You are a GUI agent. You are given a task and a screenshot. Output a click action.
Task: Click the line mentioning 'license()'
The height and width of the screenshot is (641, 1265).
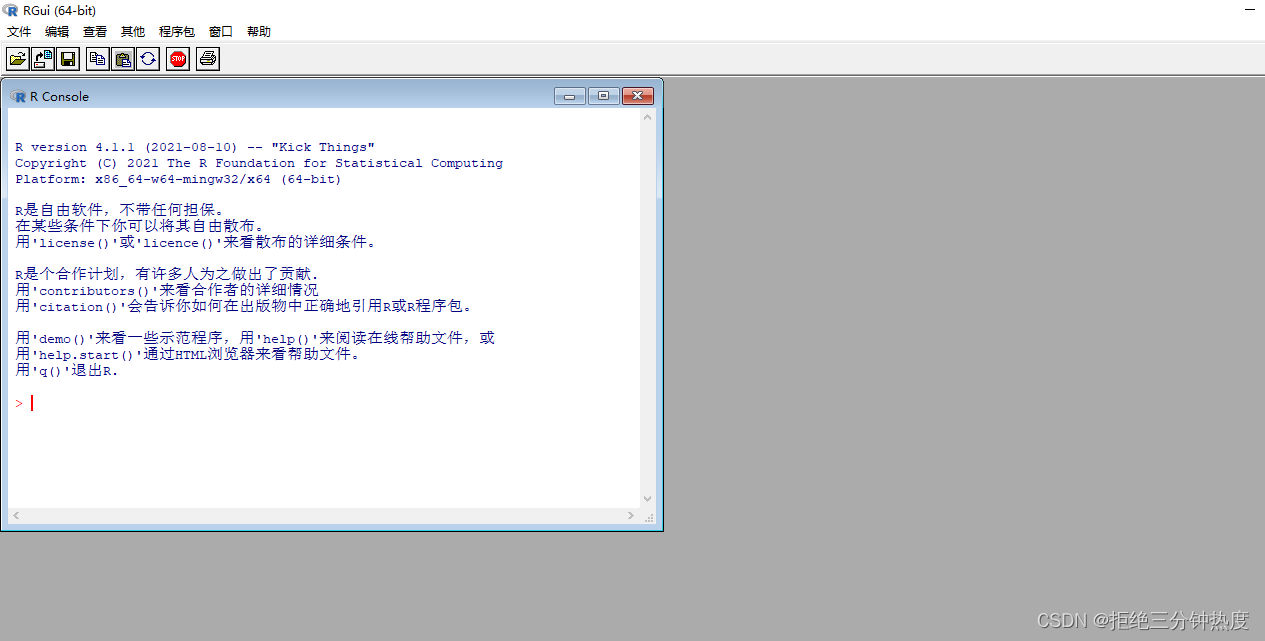point(196,242)
